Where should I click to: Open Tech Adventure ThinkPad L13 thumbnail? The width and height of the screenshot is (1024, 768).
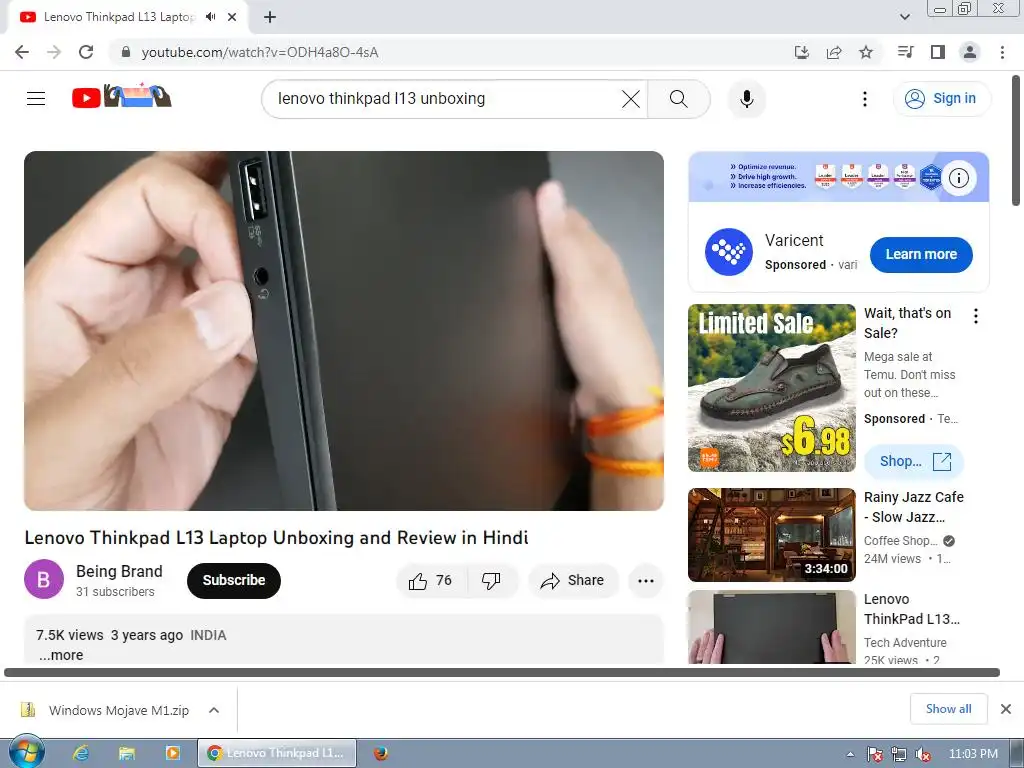click(x=771, y=627)
